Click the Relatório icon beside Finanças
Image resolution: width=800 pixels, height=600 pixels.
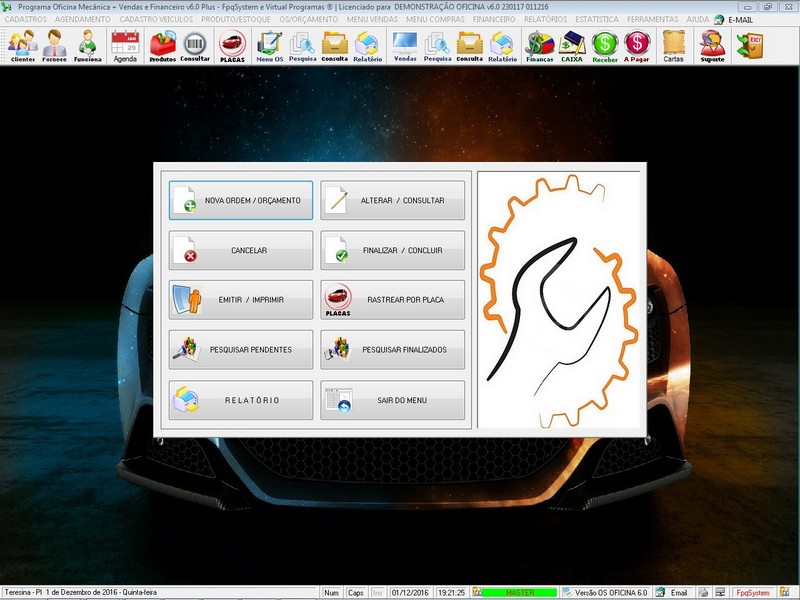coord(503,45)
